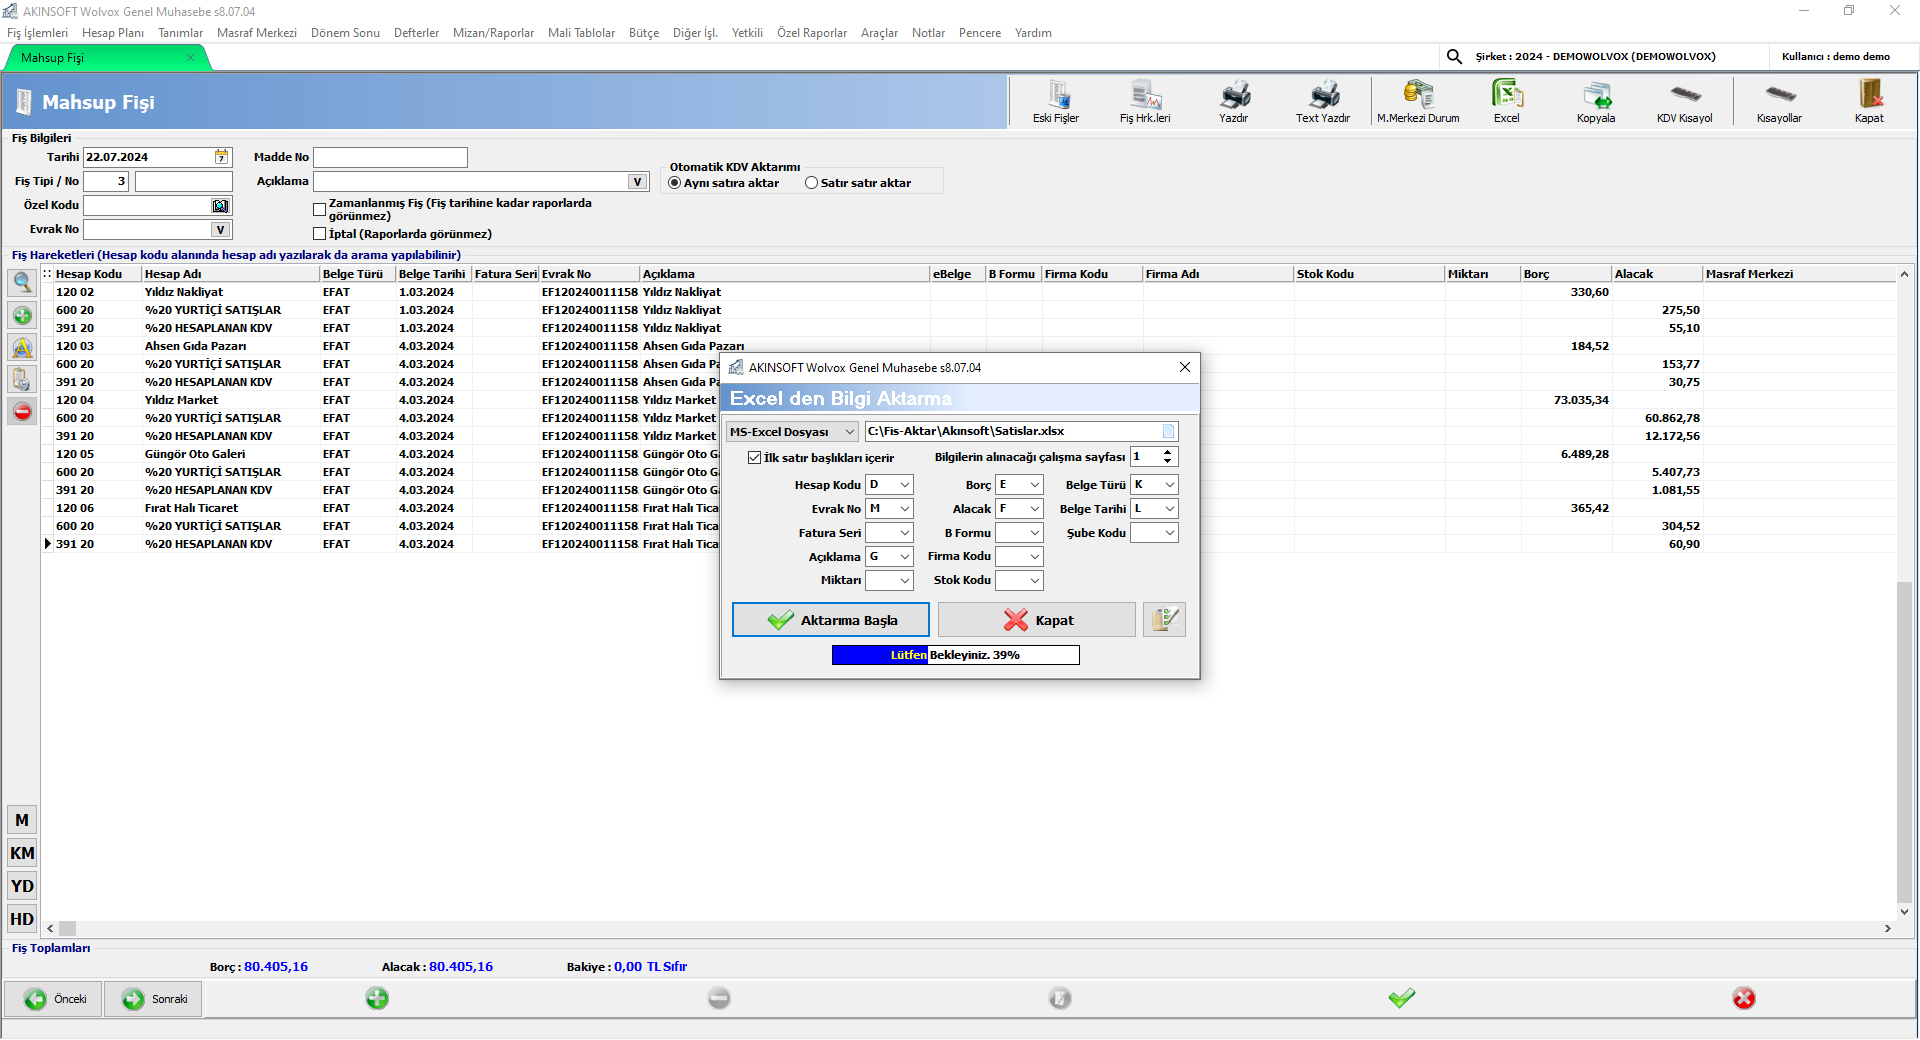Expand the MS-Excel Dosyası file type dropdown
1920x1040 pixels.
pos(849,432)
